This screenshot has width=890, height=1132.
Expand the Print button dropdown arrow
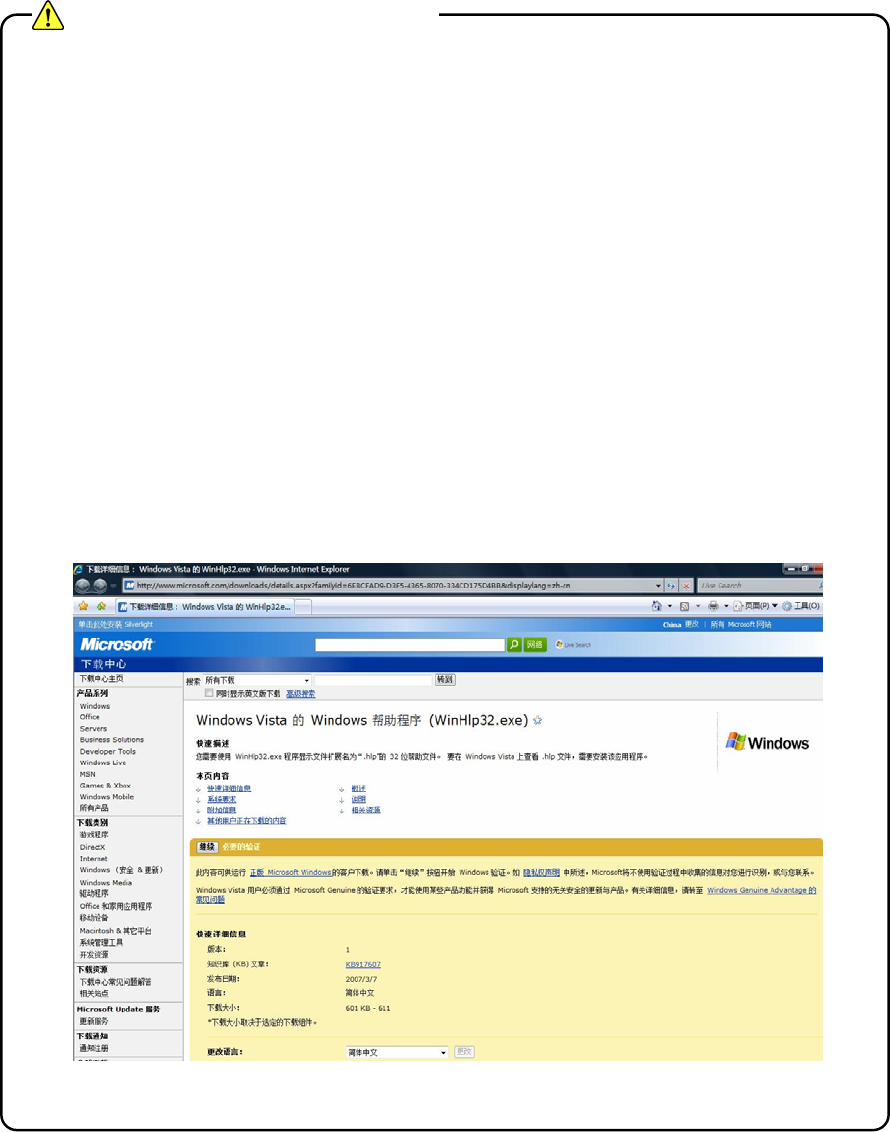725,606
